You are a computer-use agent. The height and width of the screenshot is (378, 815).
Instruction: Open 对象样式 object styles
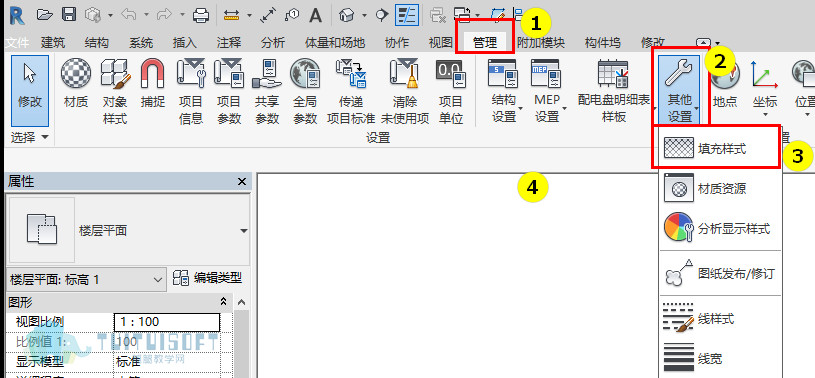pyautogui.click(x=115, y=91)
